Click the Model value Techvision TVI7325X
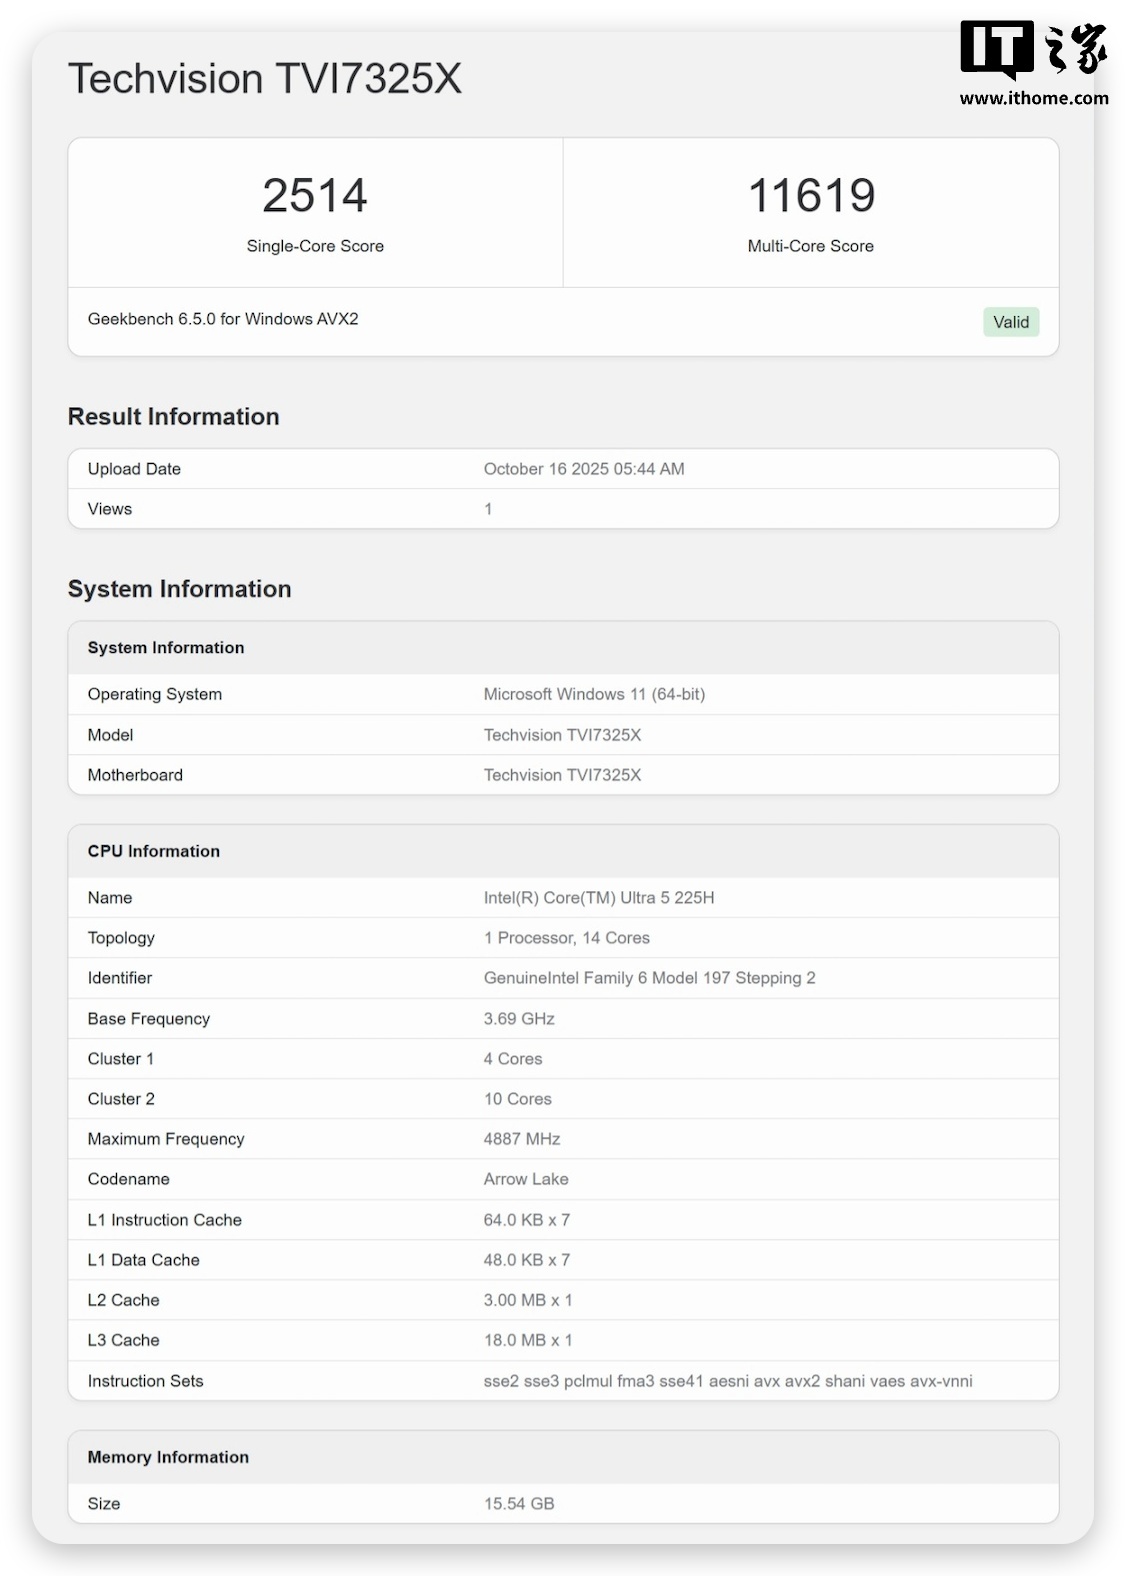 pyautogui.click(x=562, y=735)
